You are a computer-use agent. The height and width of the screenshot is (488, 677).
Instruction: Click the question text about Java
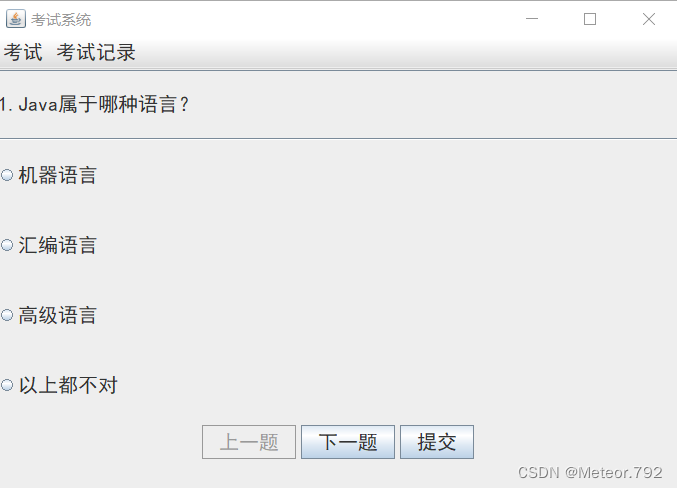[94, 105]
